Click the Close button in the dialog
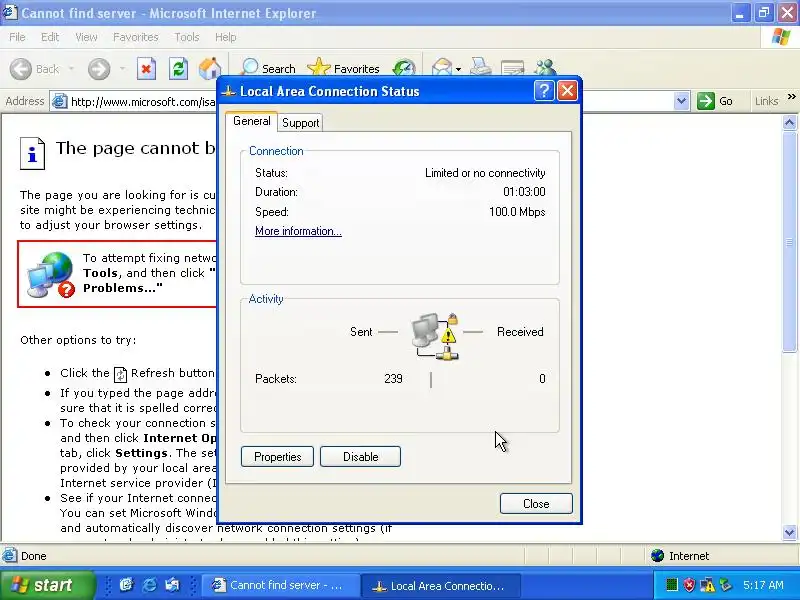Image resolution: width=800 pixels, height=600 pixels. click(536, 504)
